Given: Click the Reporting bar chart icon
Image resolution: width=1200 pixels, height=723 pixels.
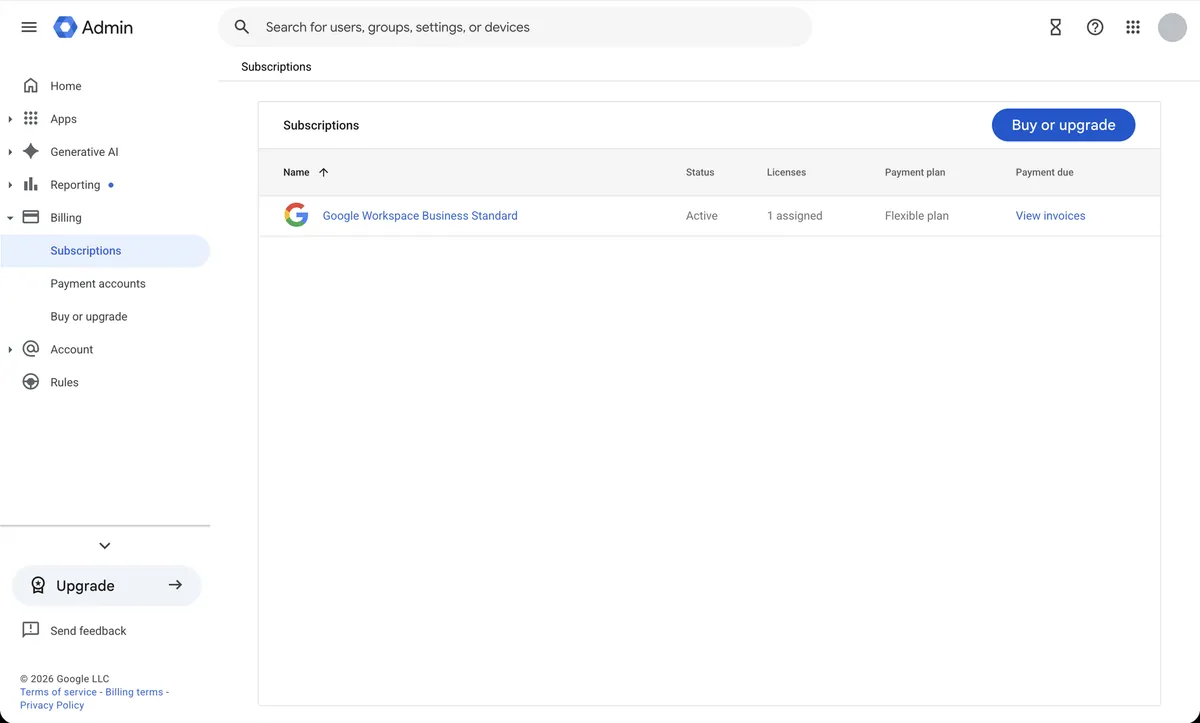Looking at the screenshot, I should tap(31, 185).
